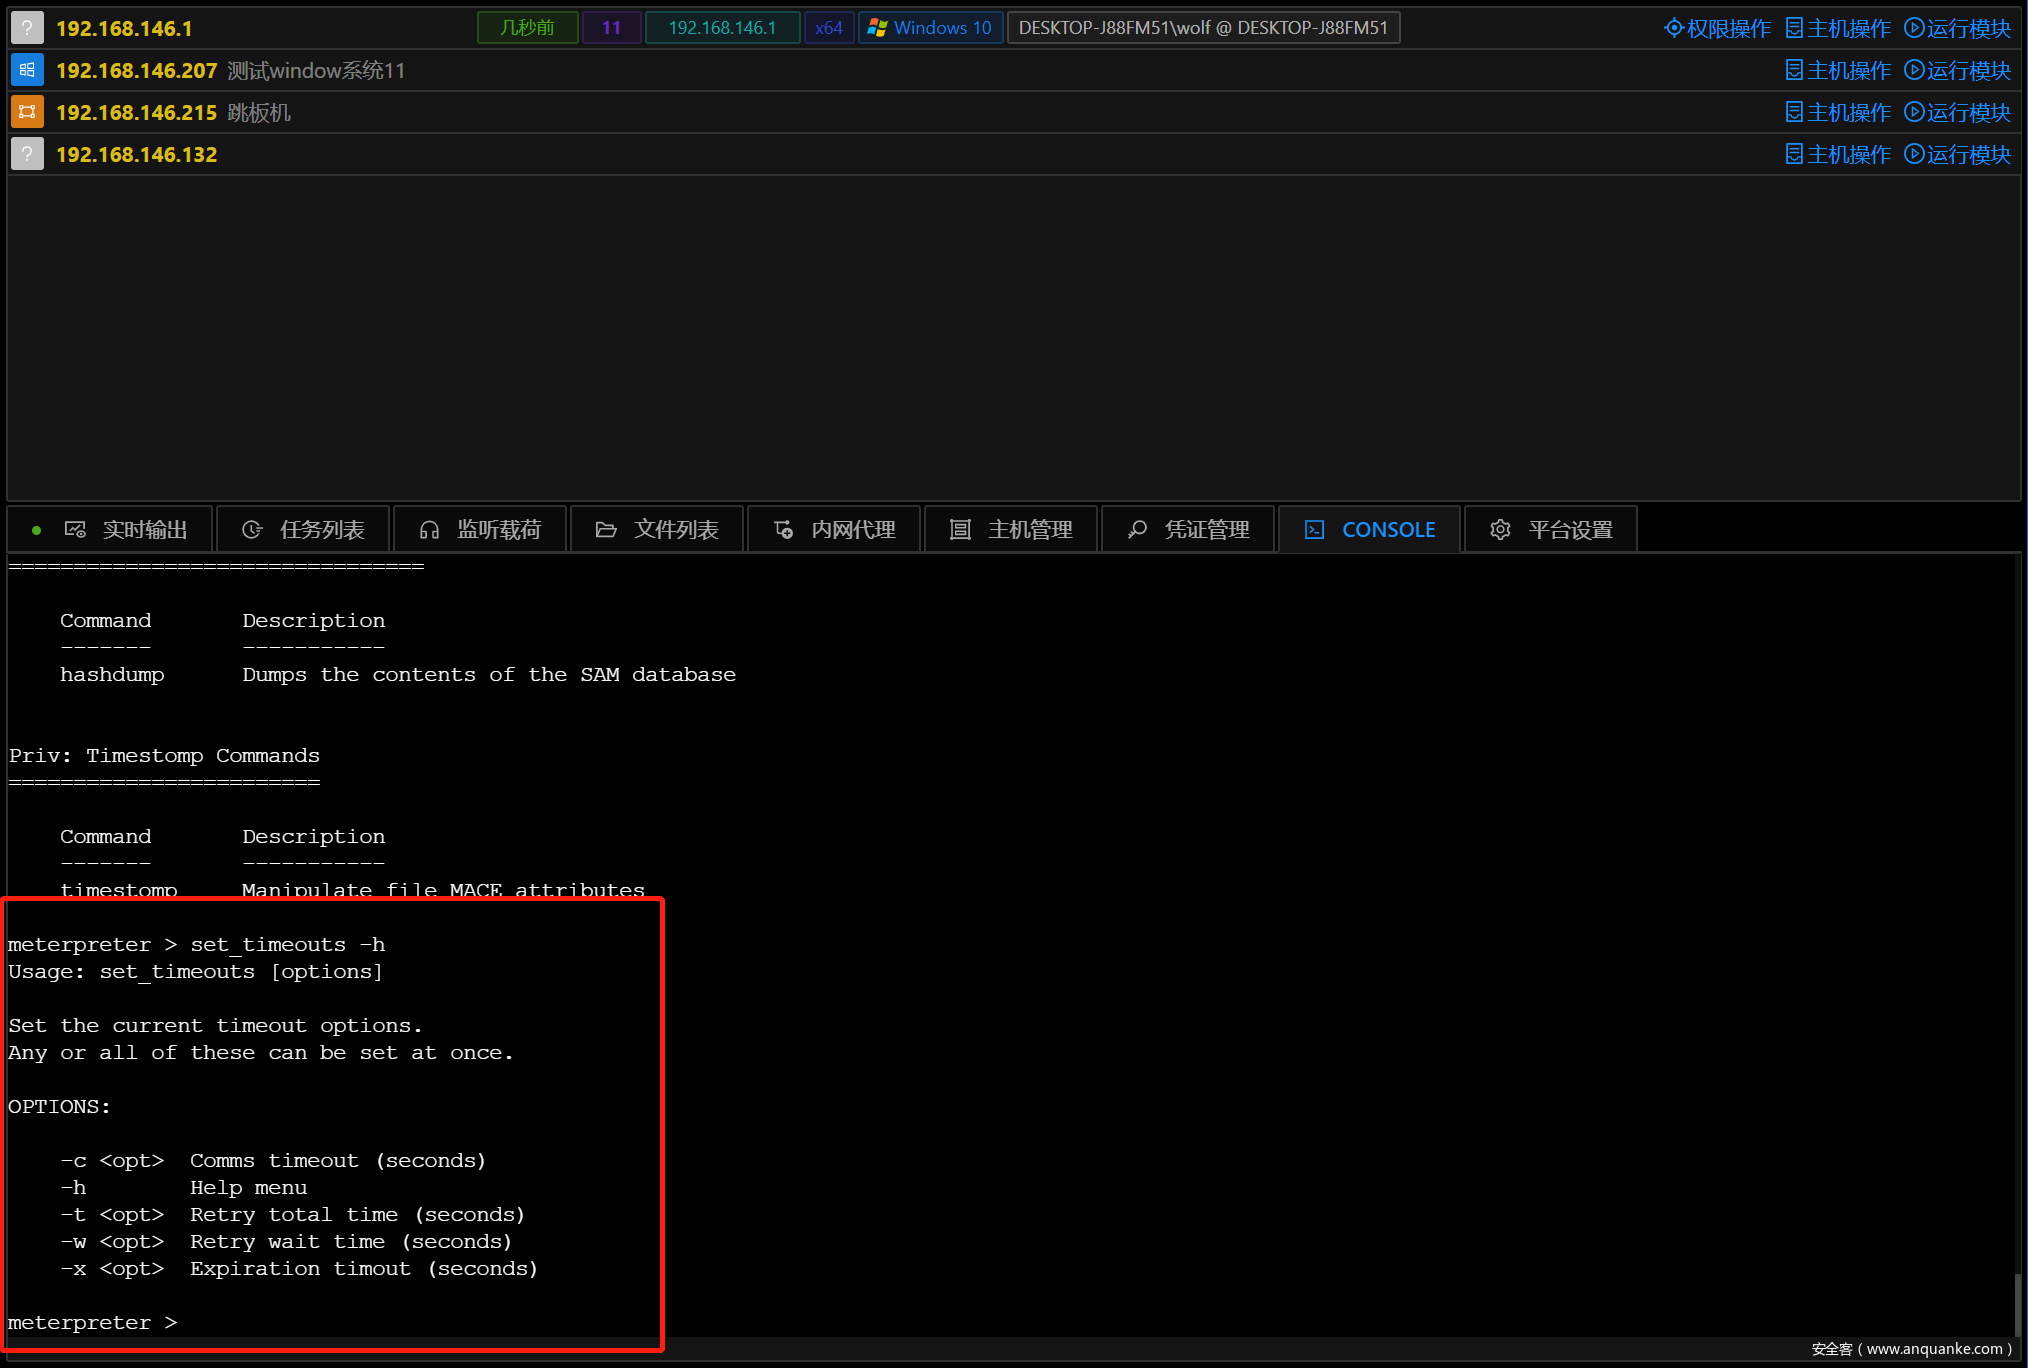Image resolution: width=2028 pixels, height=1368 pixels.
Task: Click the headphone icon on 监听载荷 tab
Action: (x=429, y=530)
